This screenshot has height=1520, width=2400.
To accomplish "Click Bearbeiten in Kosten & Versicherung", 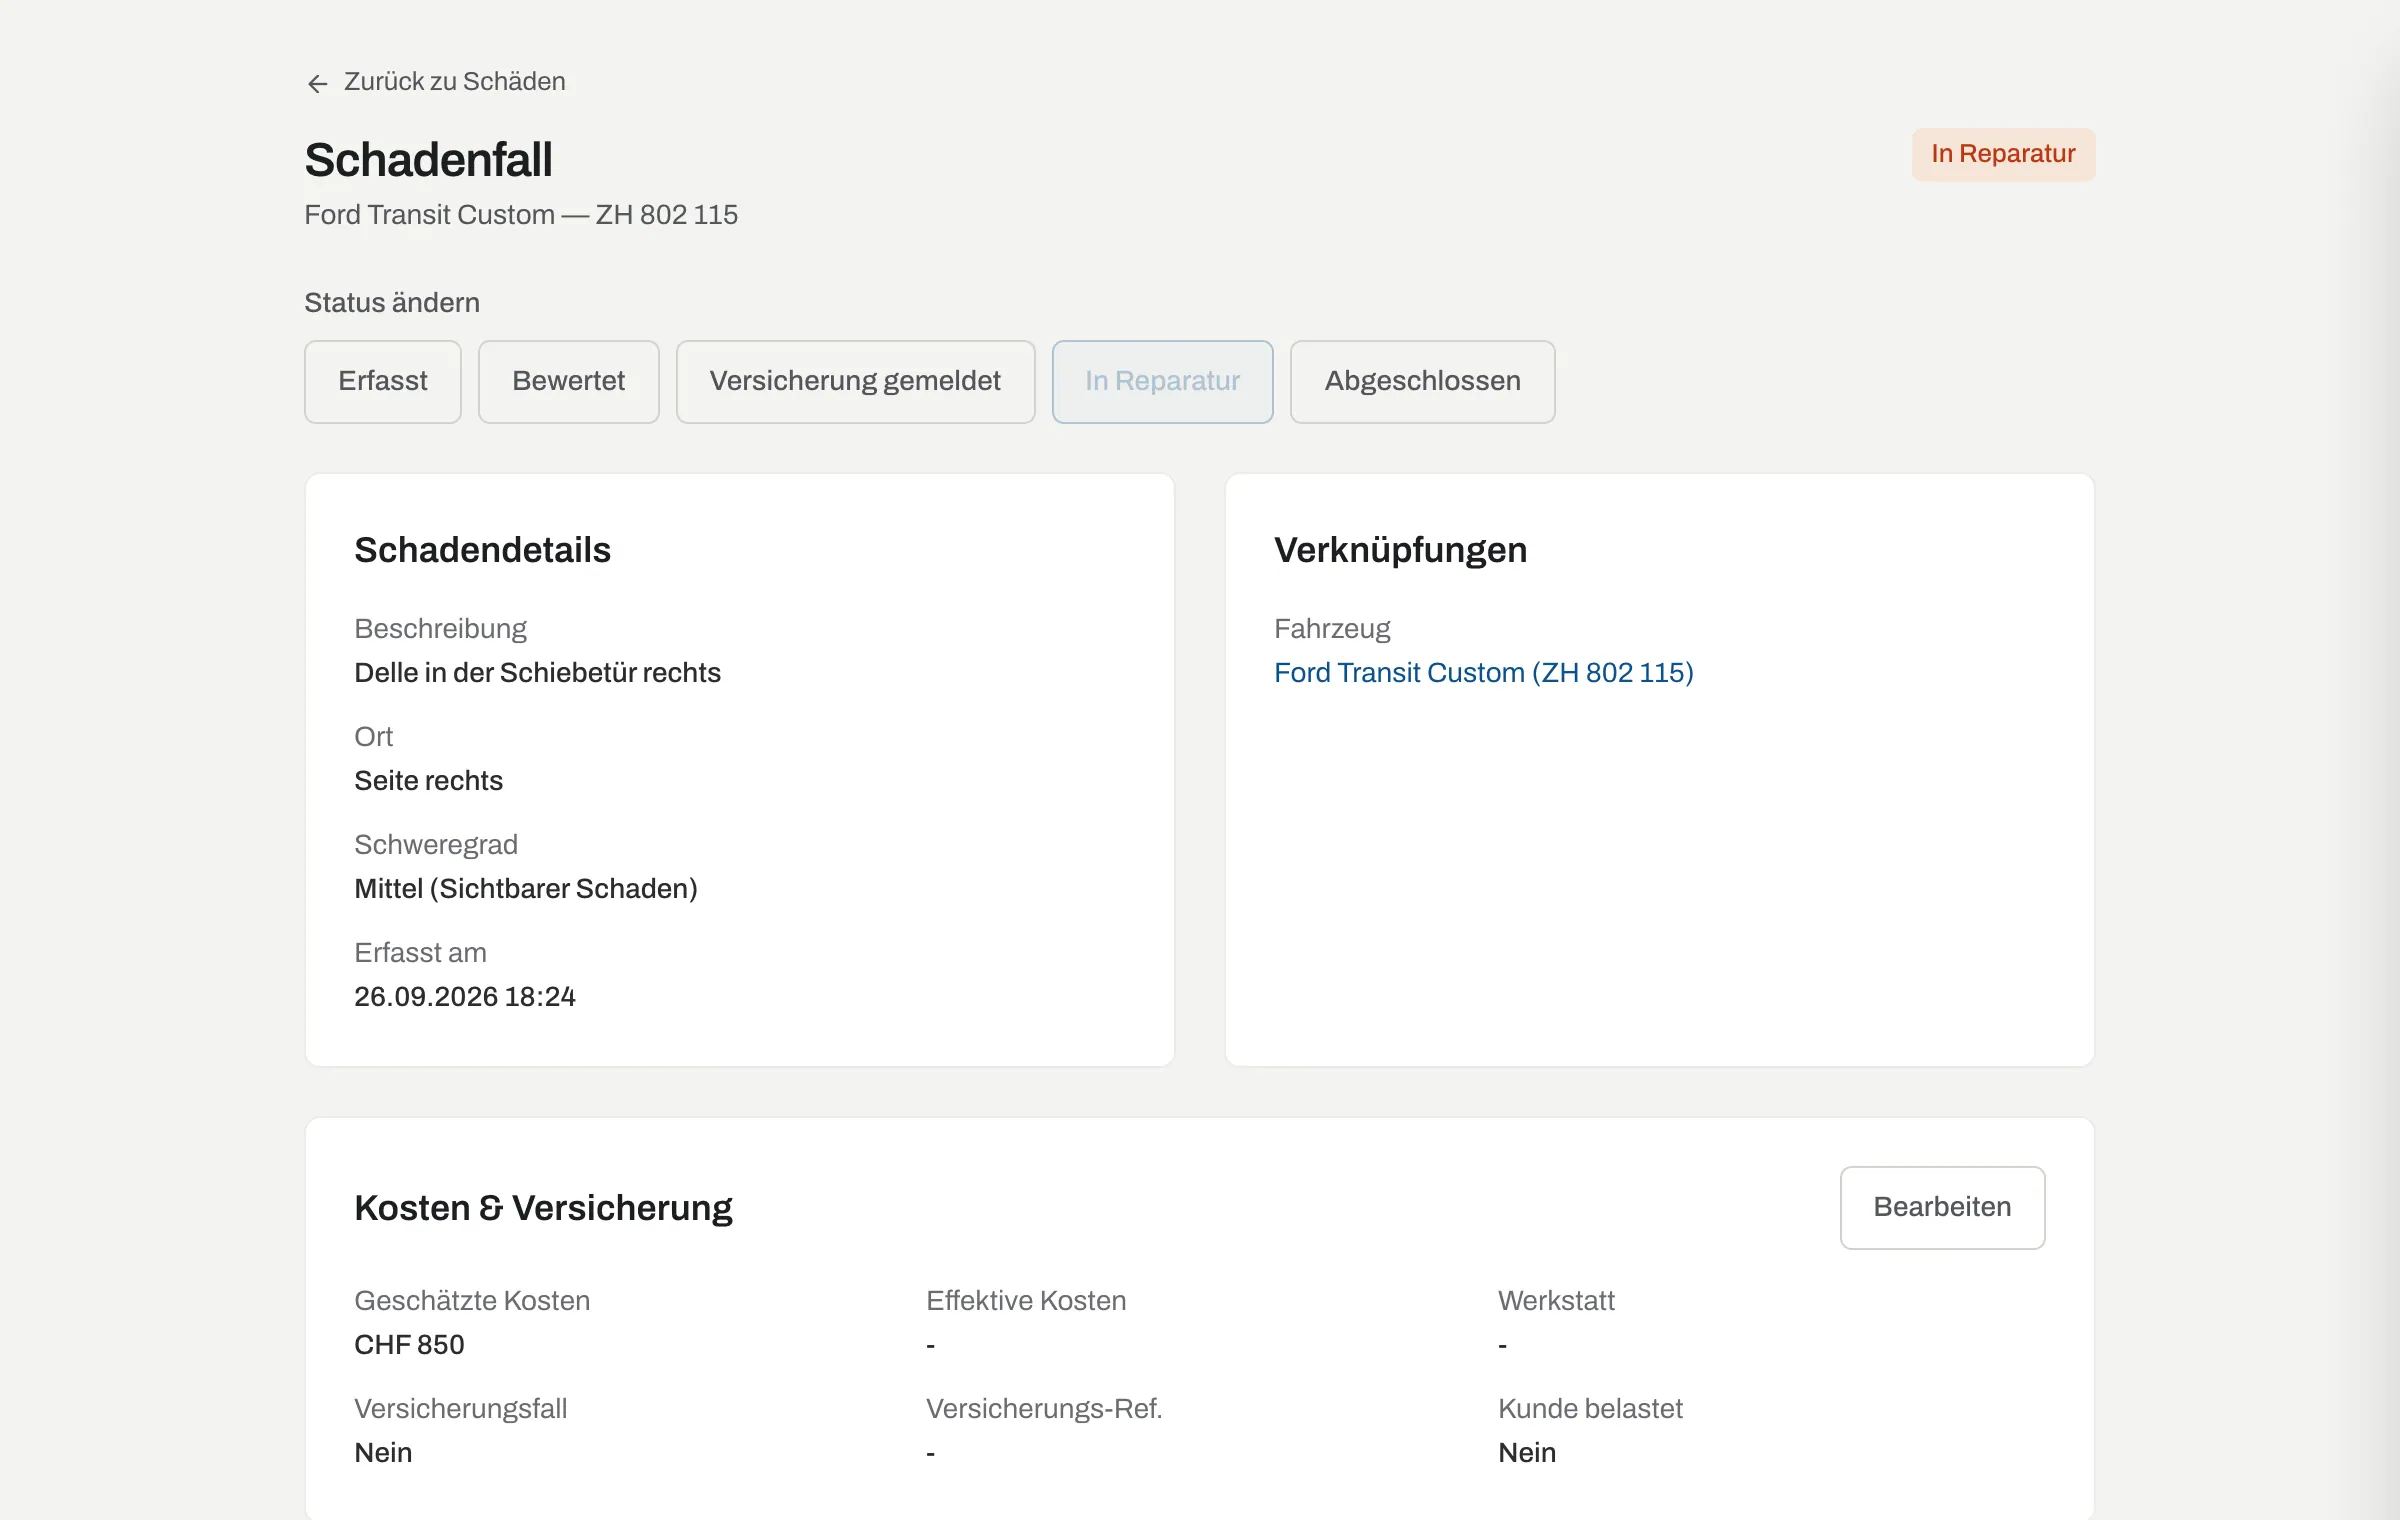I will click(x=1942, y=1207).
